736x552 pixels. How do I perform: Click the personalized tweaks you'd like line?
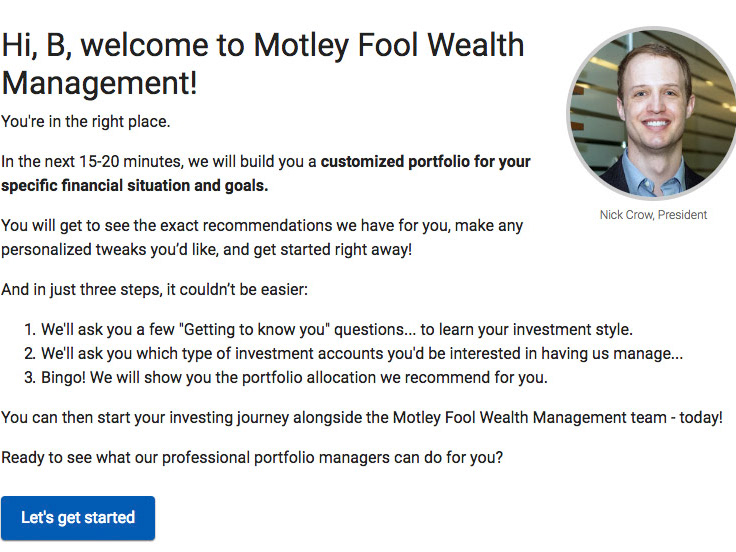point(207,249)
